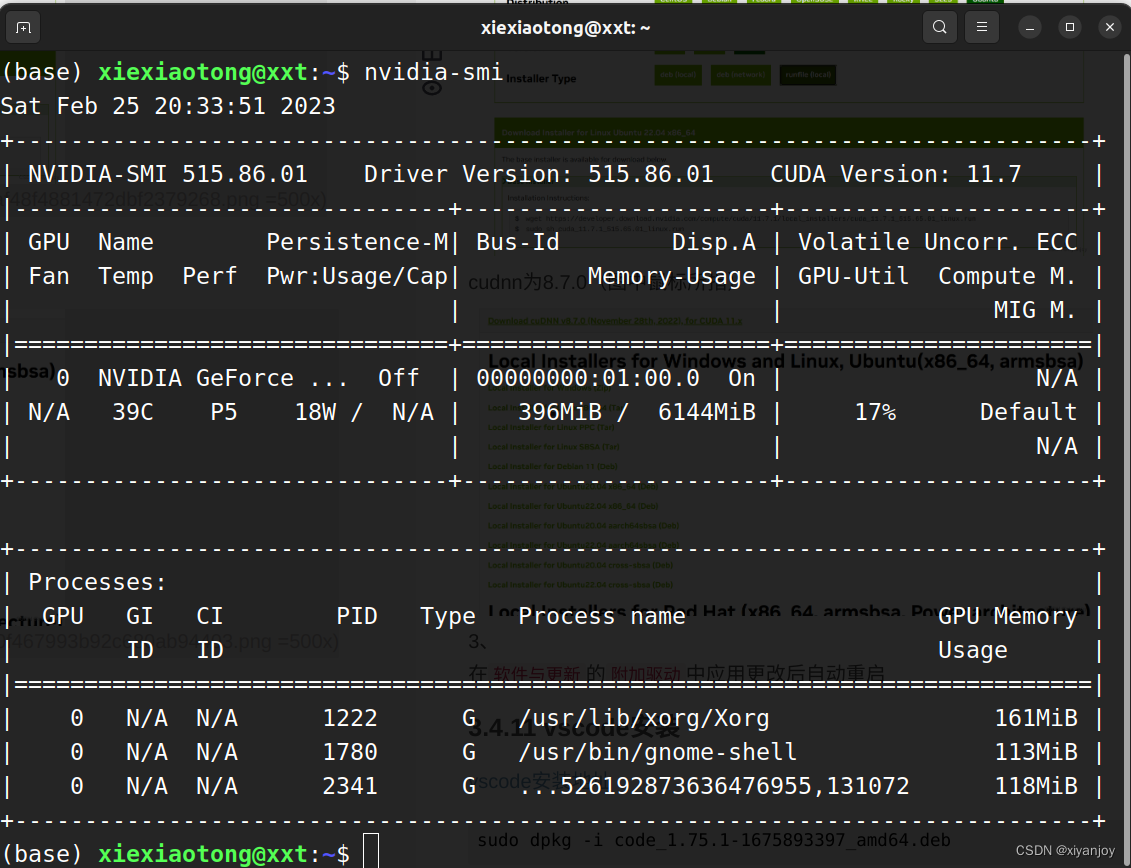Click the MIG M. header

click(x=1036, y=310)
